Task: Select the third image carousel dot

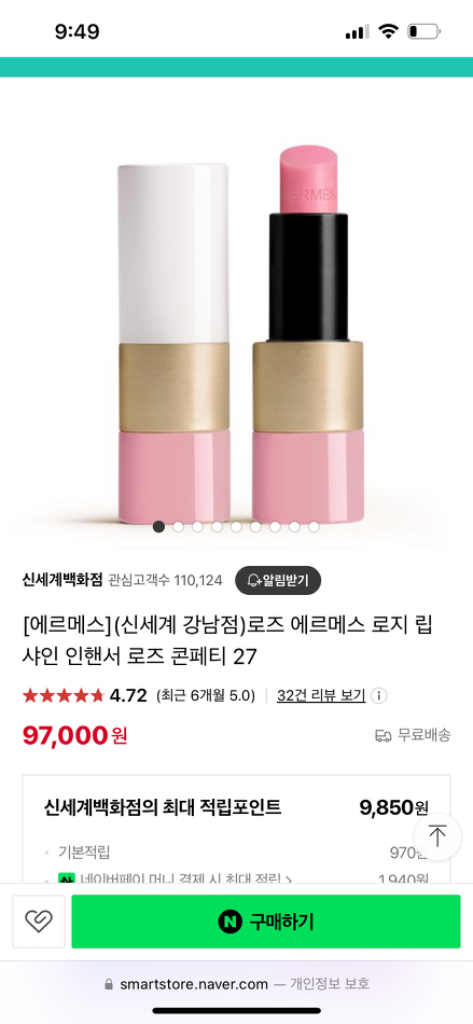Action: coord(197,526)
